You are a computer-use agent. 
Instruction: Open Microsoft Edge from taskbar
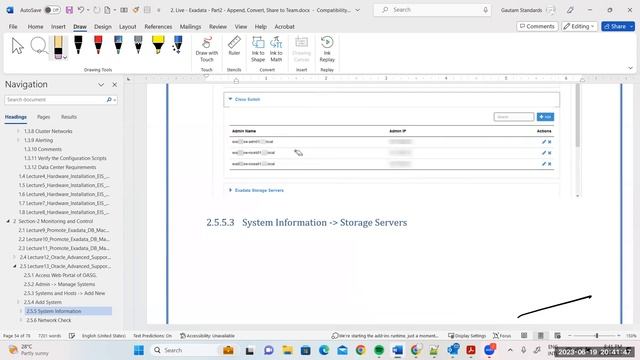pyautogui.click(x=324, y=350)
